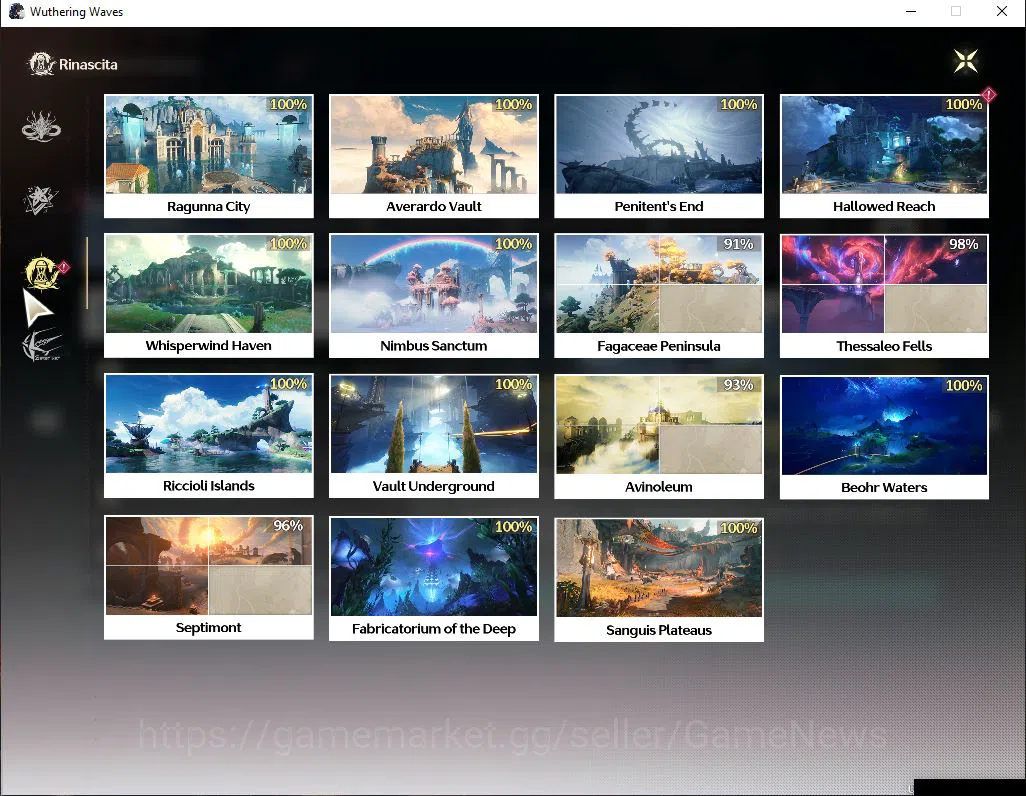Select the Whisperwind Haven card
The height and width of the screenshot is (796, 1026).
pos(209,295)
